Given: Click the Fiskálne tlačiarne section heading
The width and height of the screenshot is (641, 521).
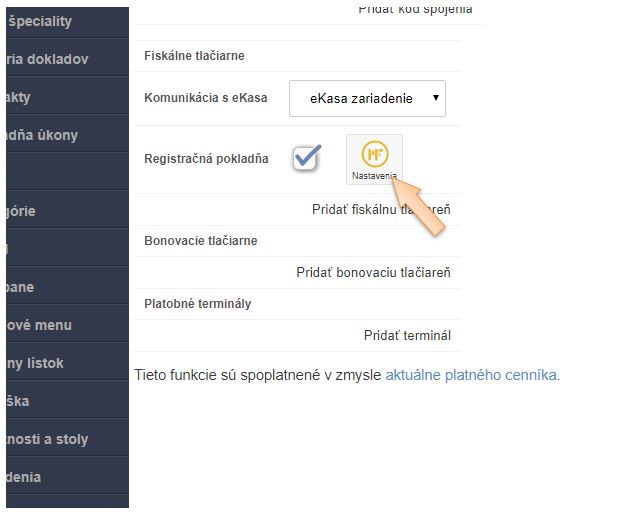Looking at the screenshot, I should (x=194, y=56).
